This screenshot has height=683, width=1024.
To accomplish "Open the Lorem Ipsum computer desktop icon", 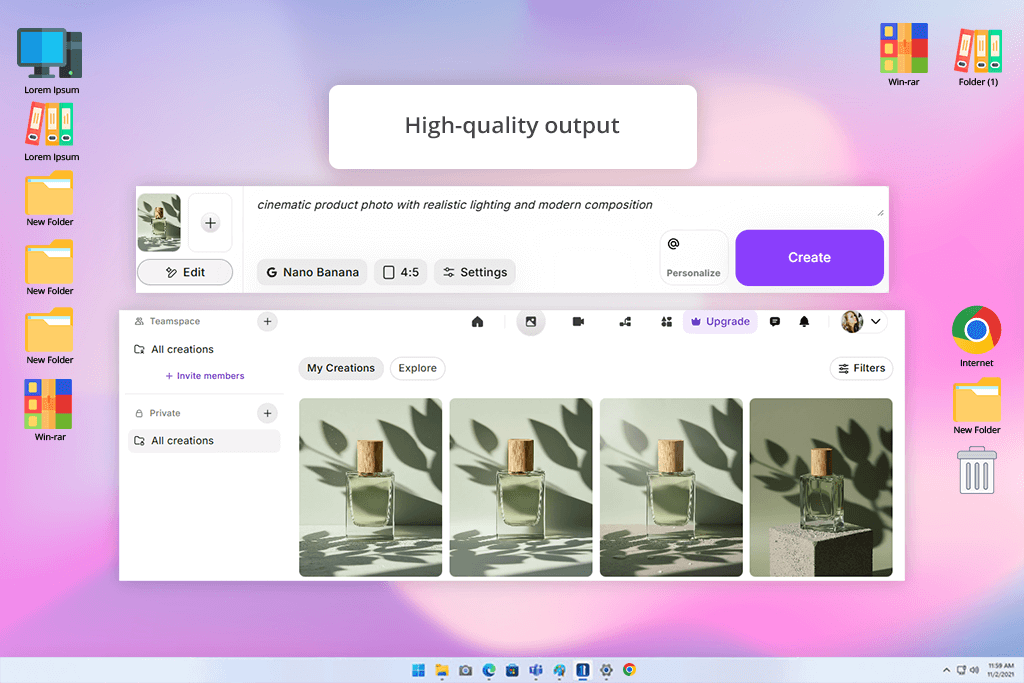I will [x=51, y=61].
